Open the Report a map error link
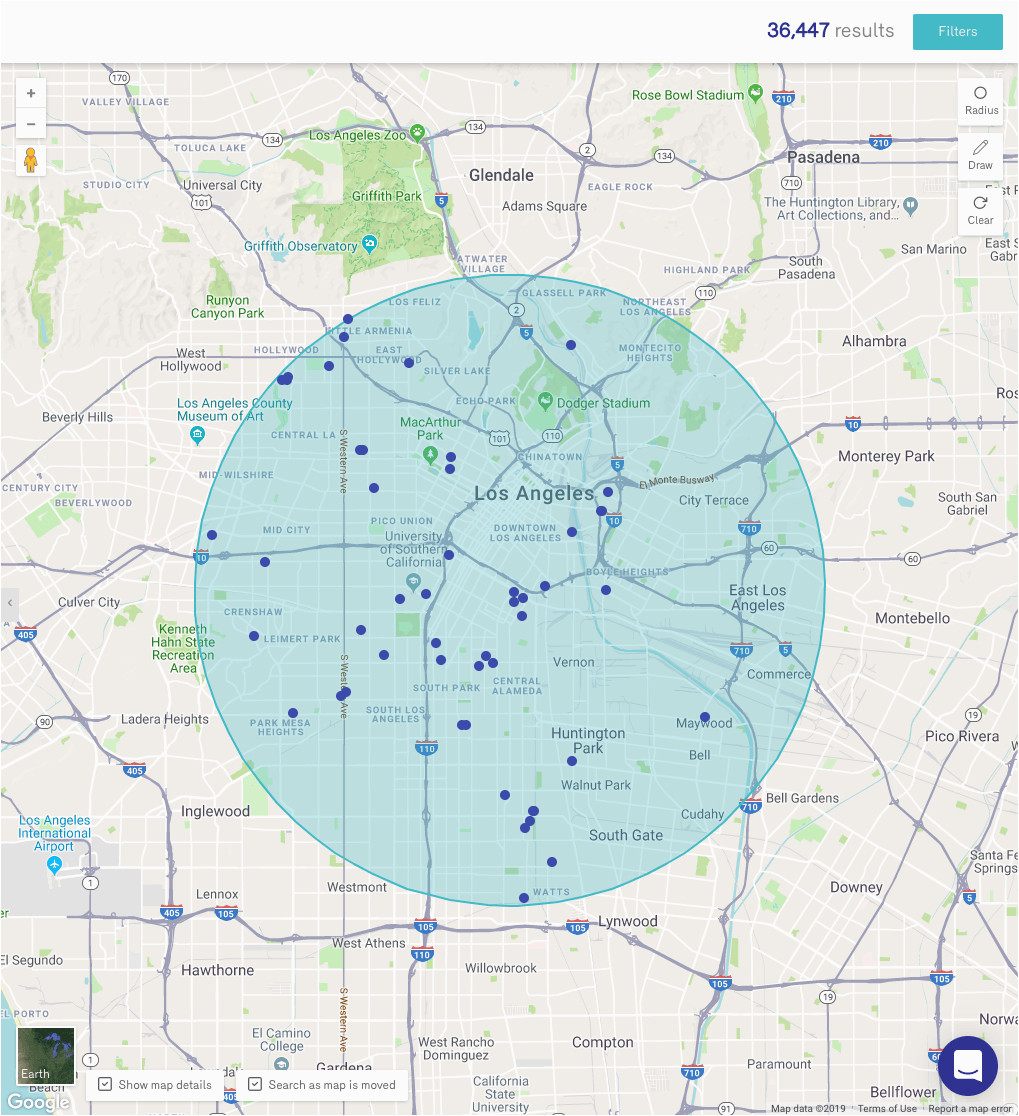Image resolution: width=1019 pixels, height=1116 pixels. pos(969,1108)
